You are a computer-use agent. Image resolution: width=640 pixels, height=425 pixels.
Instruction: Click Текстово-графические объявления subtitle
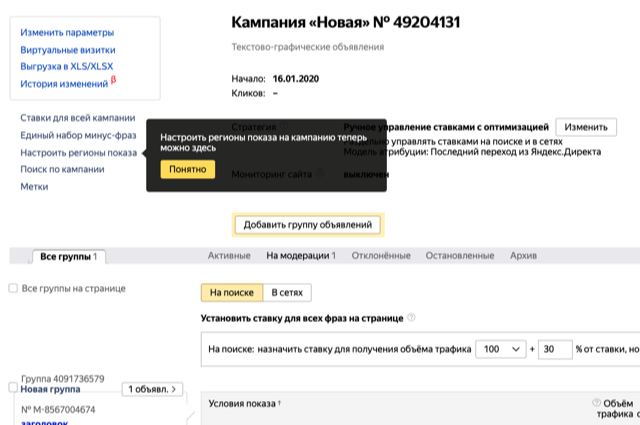pyautogui.click(x=308, y=47)
